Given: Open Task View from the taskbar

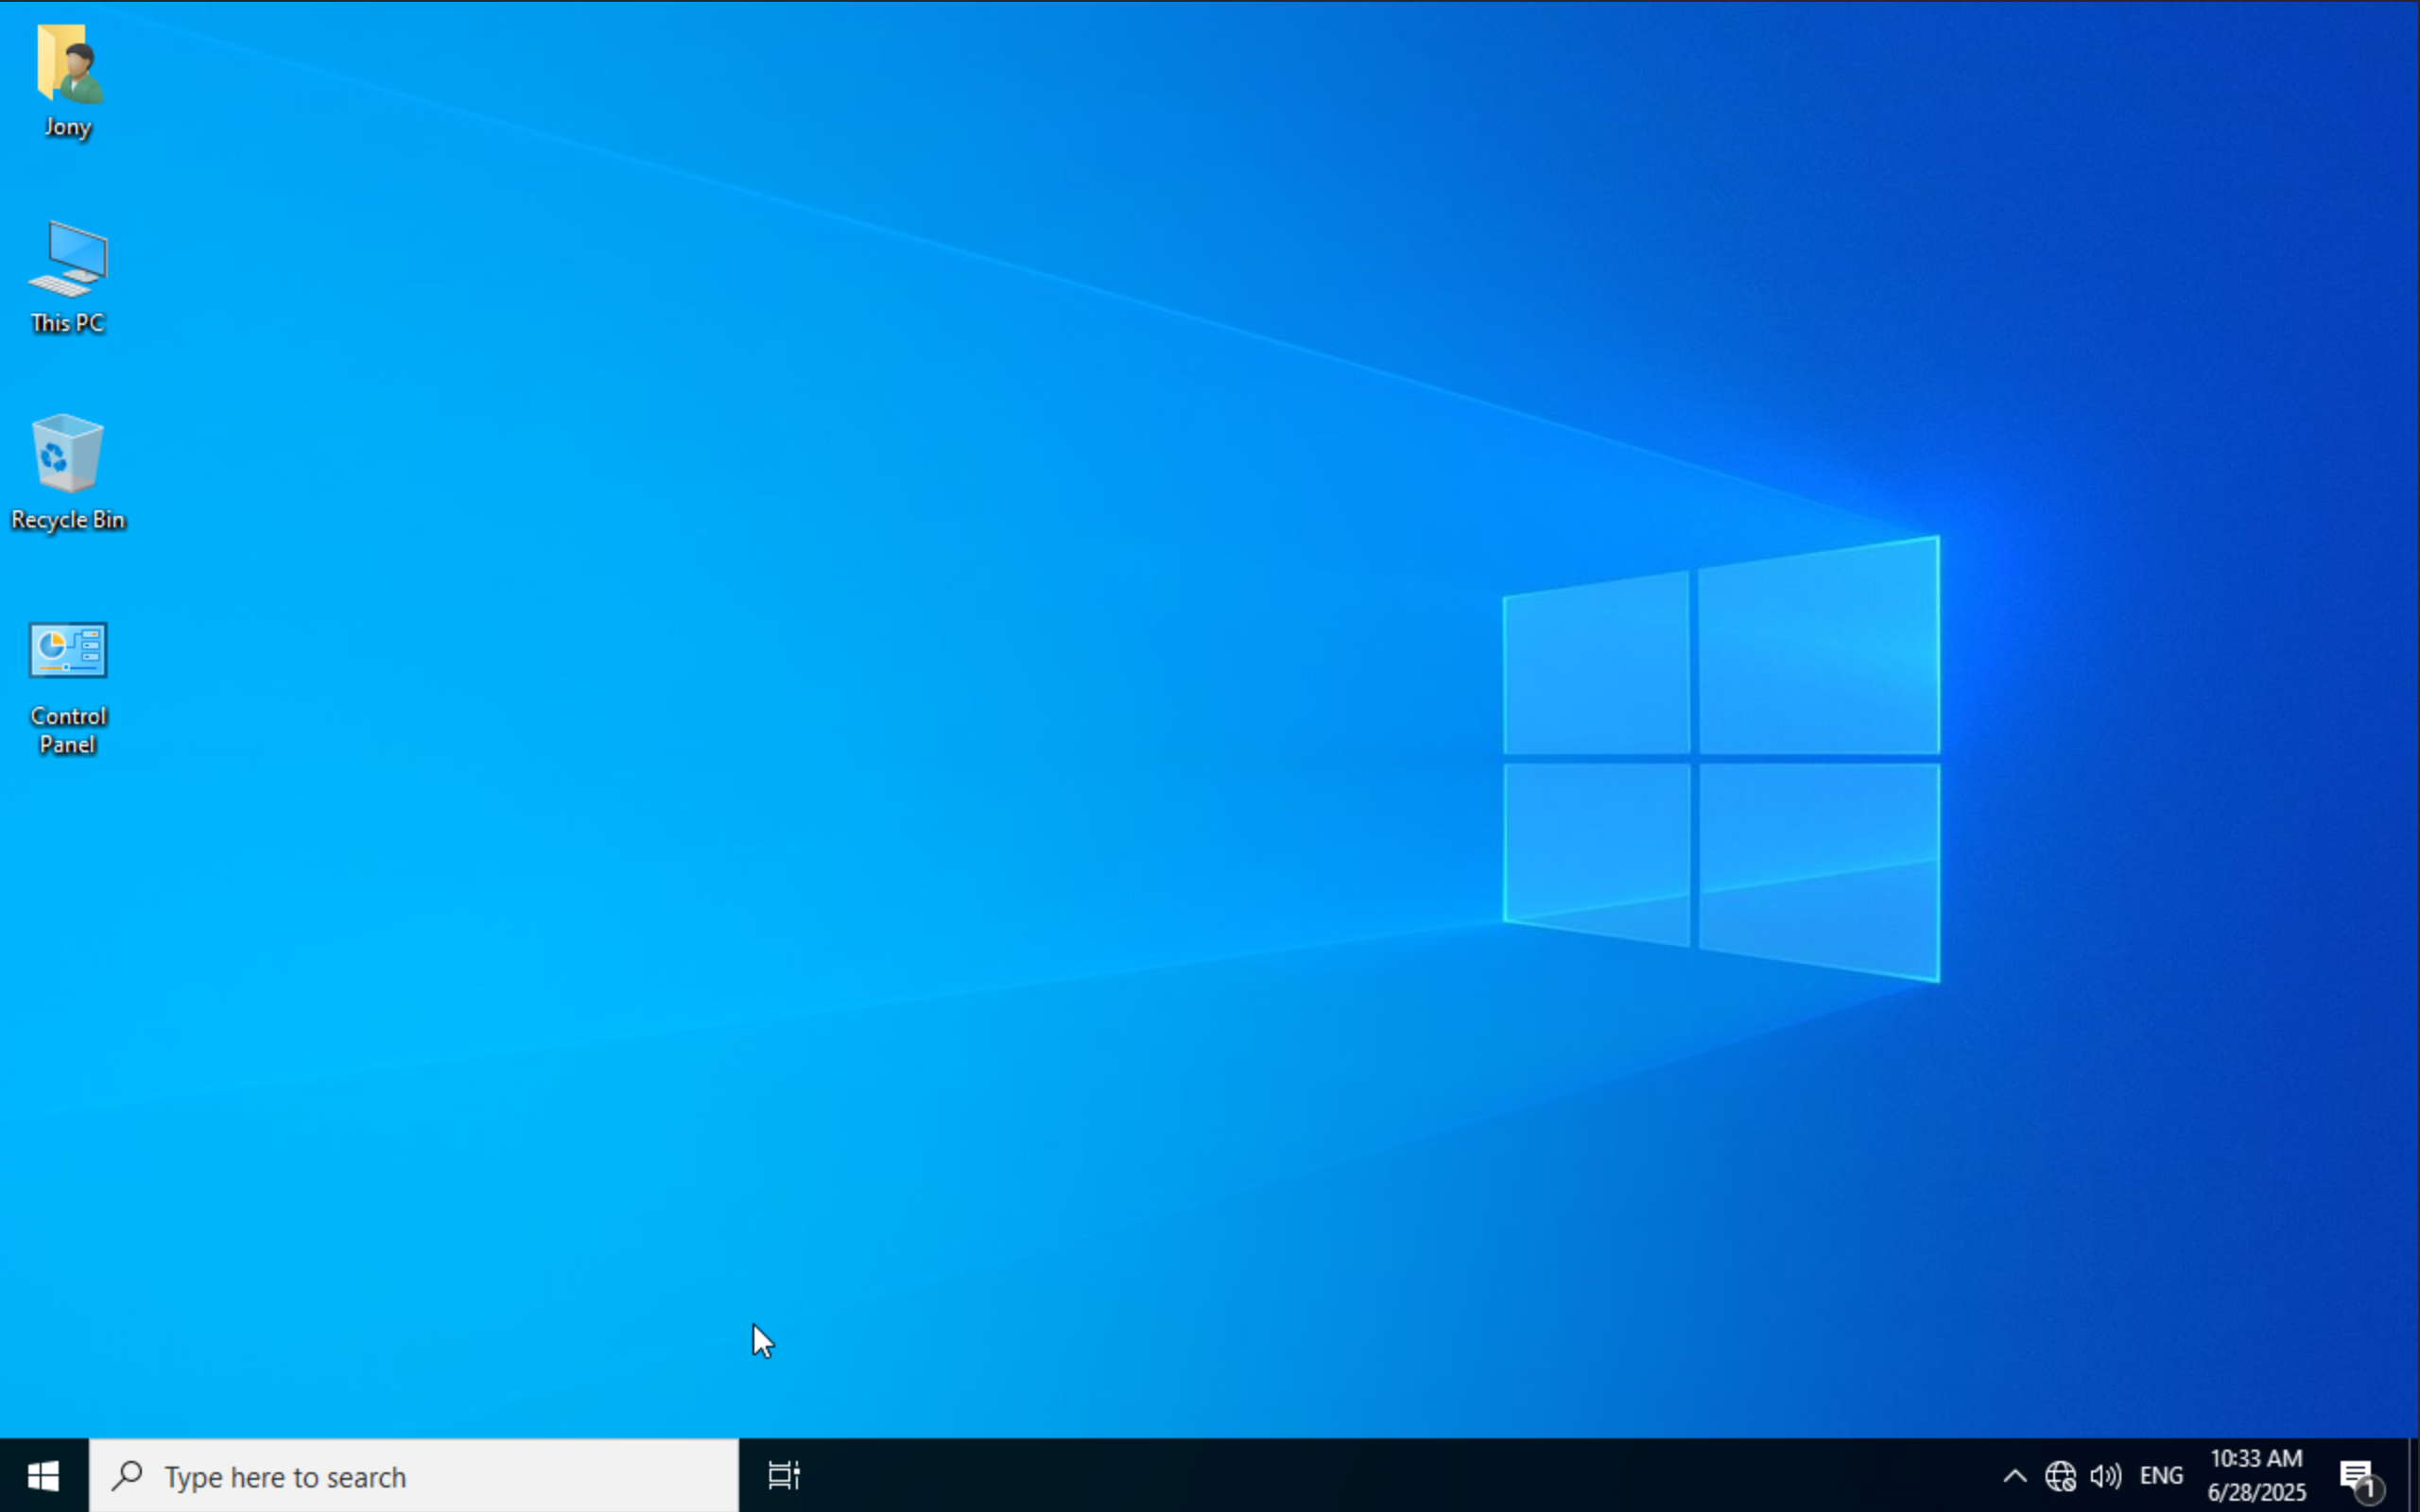Looking at the screenshot, I should click(784, 1475).
